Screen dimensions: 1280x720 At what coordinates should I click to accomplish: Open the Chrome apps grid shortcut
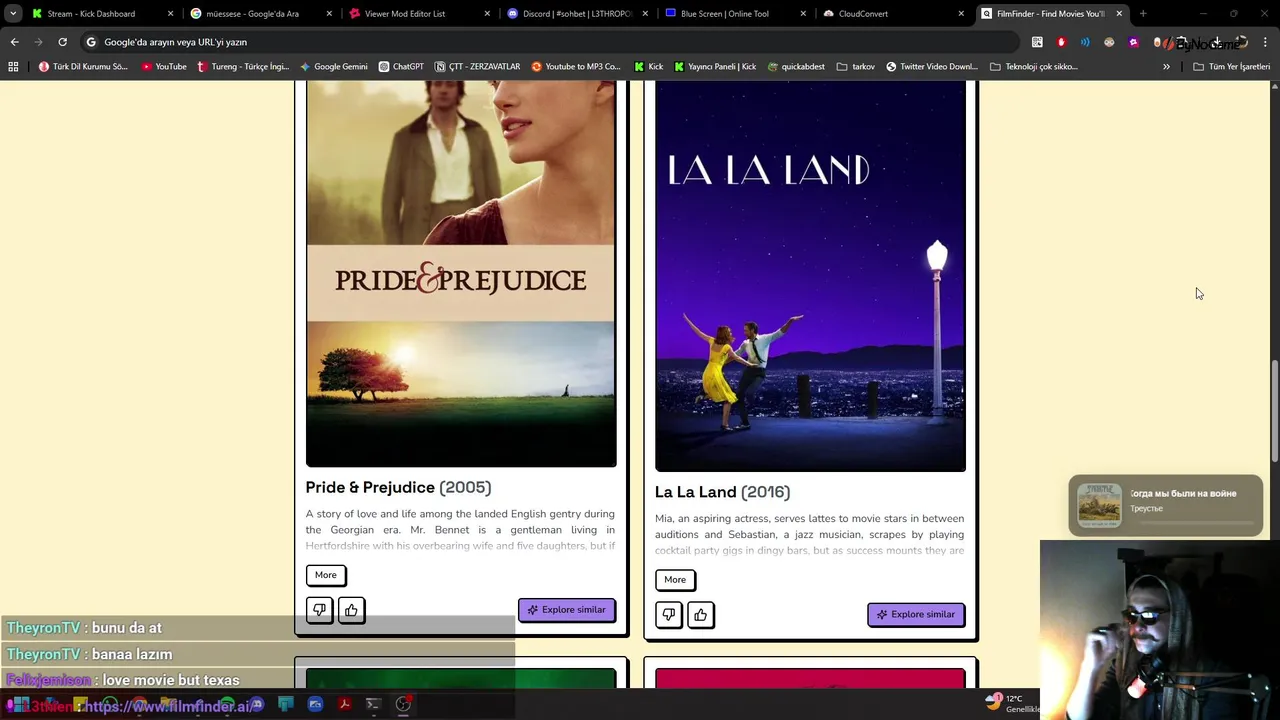pos(13,67)
